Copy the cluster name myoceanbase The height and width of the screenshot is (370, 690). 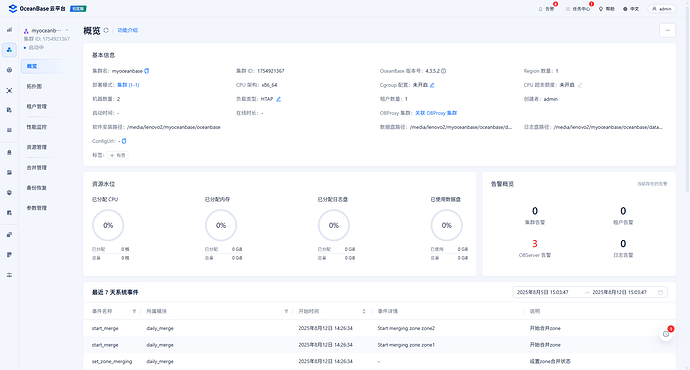(147, 71)
